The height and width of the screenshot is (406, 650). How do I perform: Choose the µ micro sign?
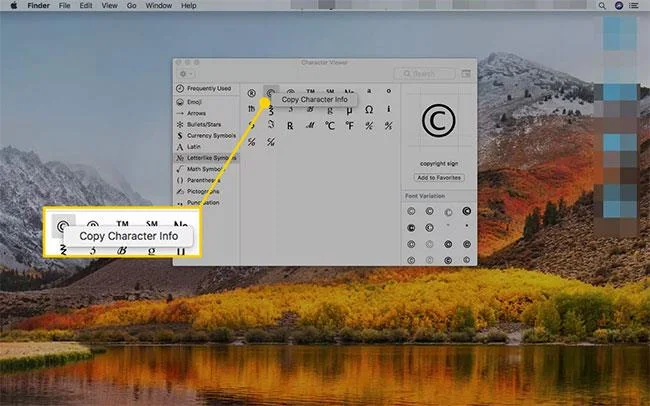point(349,110)
